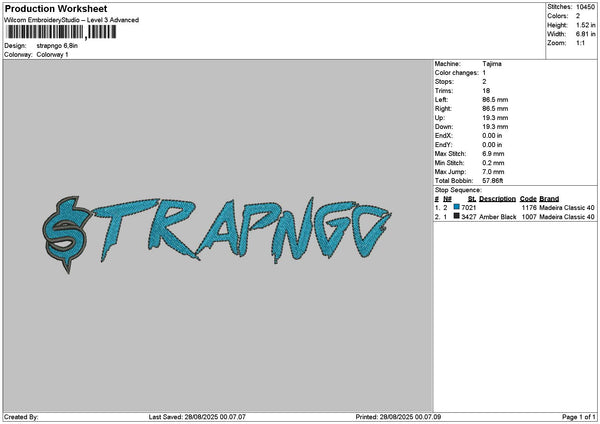Select the Left value 86.5 mm
The image size is (600, 424).
(495, 99)
